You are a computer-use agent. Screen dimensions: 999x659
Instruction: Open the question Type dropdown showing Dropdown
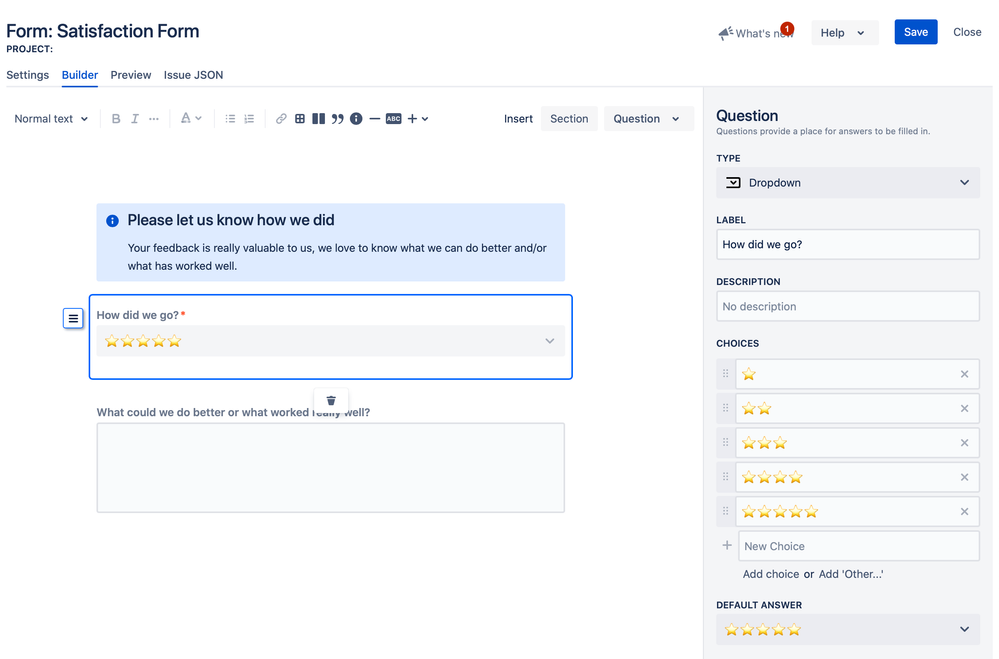[x=847, y=182]
